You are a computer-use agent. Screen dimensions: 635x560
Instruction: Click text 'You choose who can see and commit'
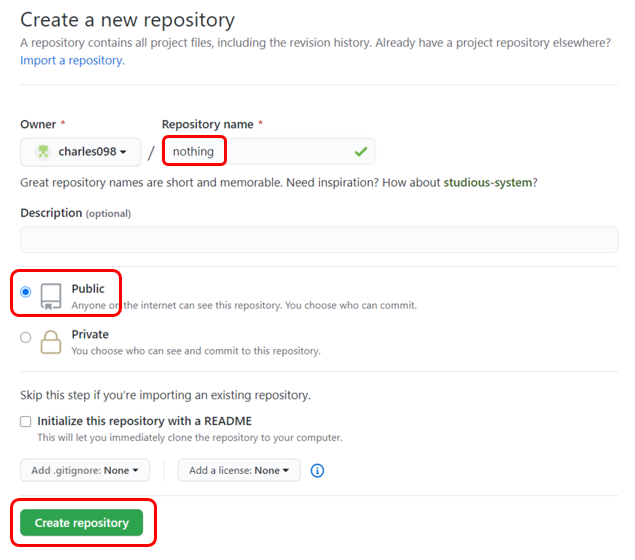[x=196, y=351]
